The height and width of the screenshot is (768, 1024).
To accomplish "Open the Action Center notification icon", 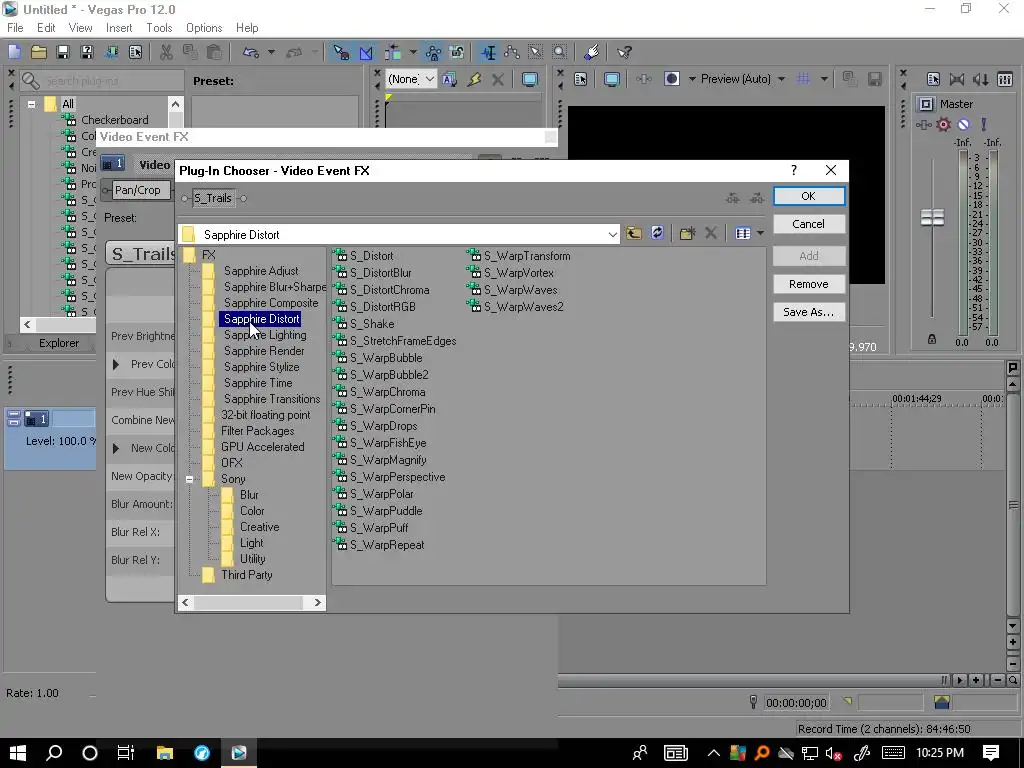I will pyautogui.click(x=991, y=753).
